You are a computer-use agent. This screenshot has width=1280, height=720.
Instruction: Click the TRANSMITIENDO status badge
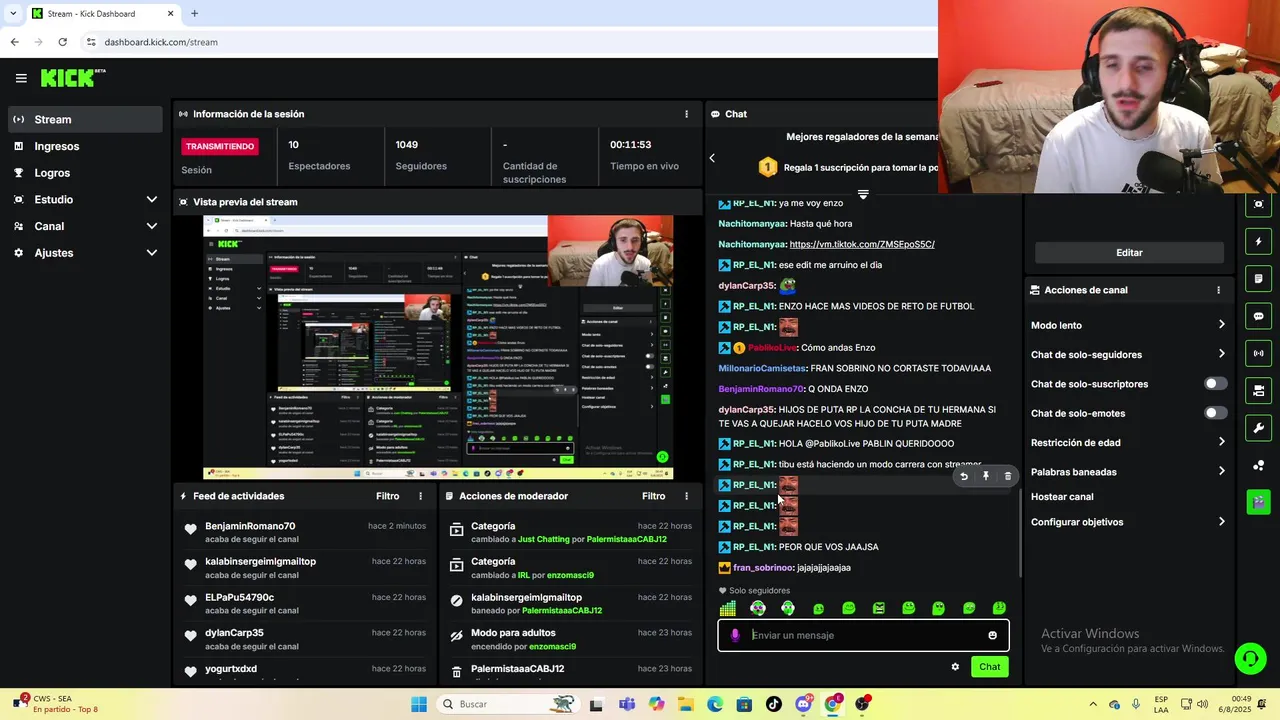pos(220,146)
